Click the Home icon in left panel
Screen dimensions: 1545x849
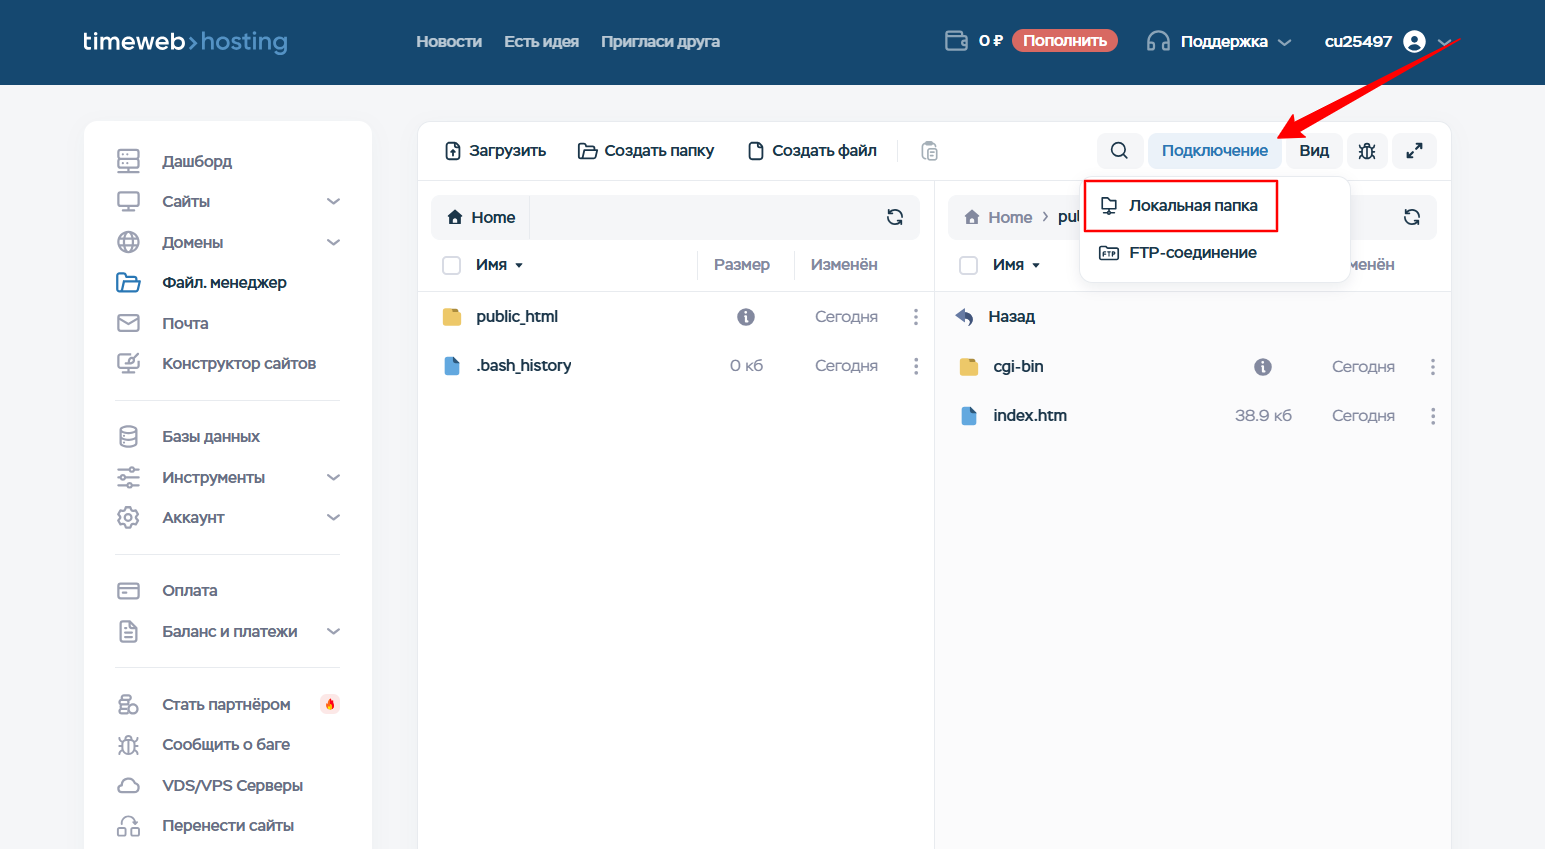455,217
